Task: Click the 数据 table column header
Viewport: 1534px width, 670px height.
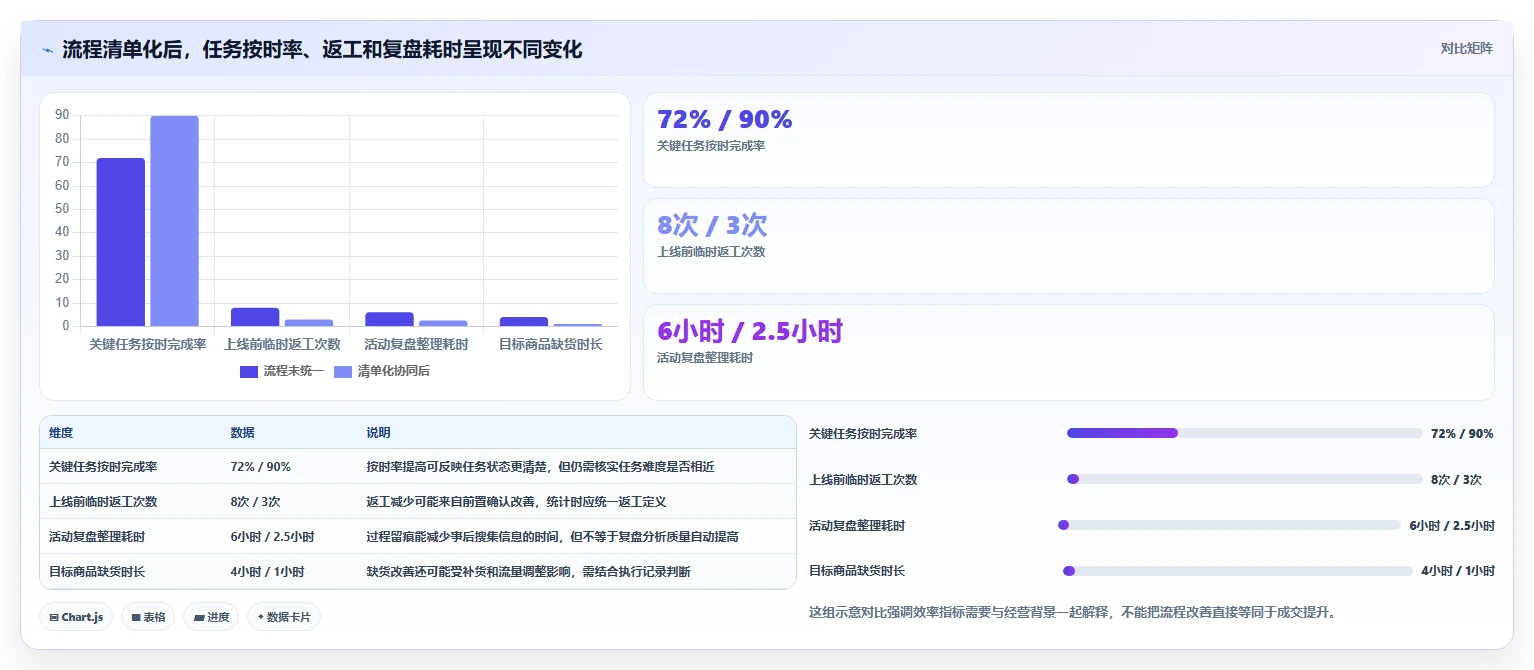Action: click(x=242, y=433)
